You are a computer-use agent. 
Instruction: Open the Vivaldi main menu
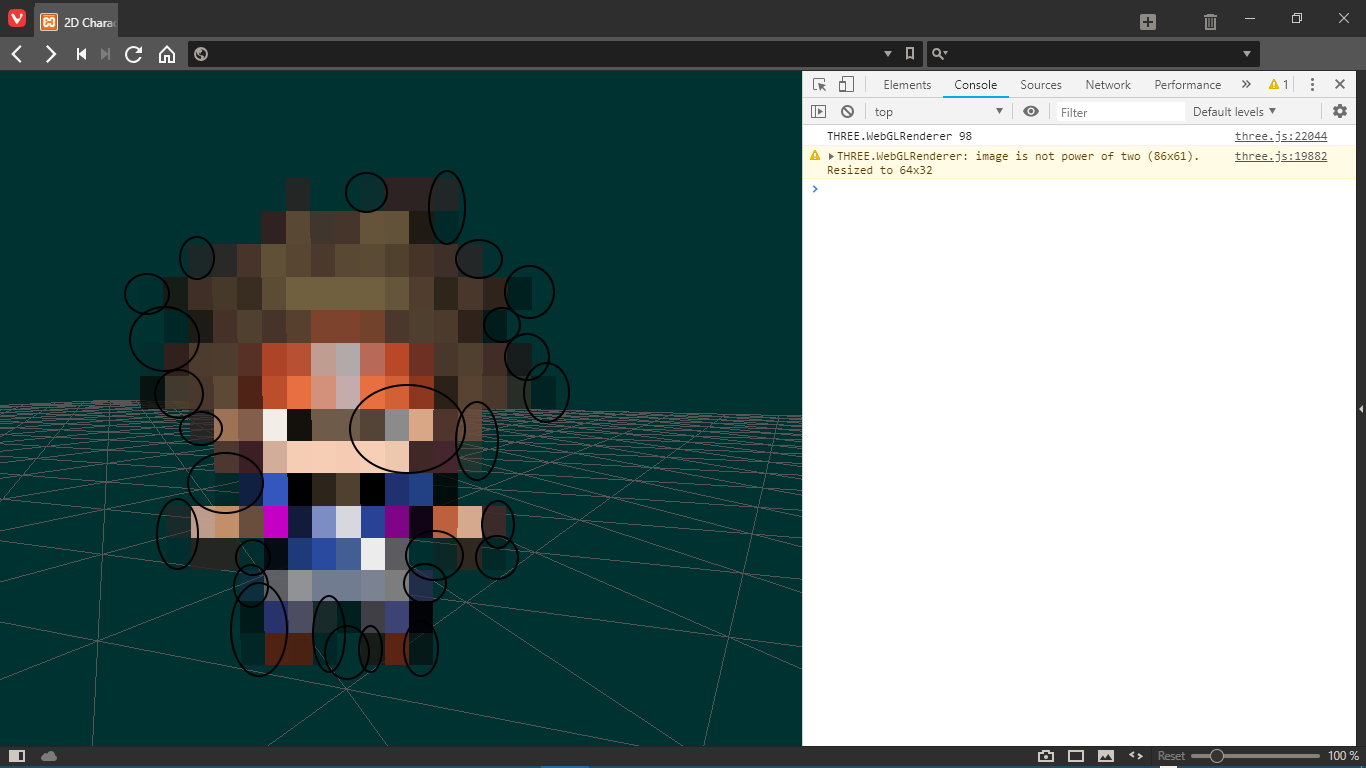point(17,19)
